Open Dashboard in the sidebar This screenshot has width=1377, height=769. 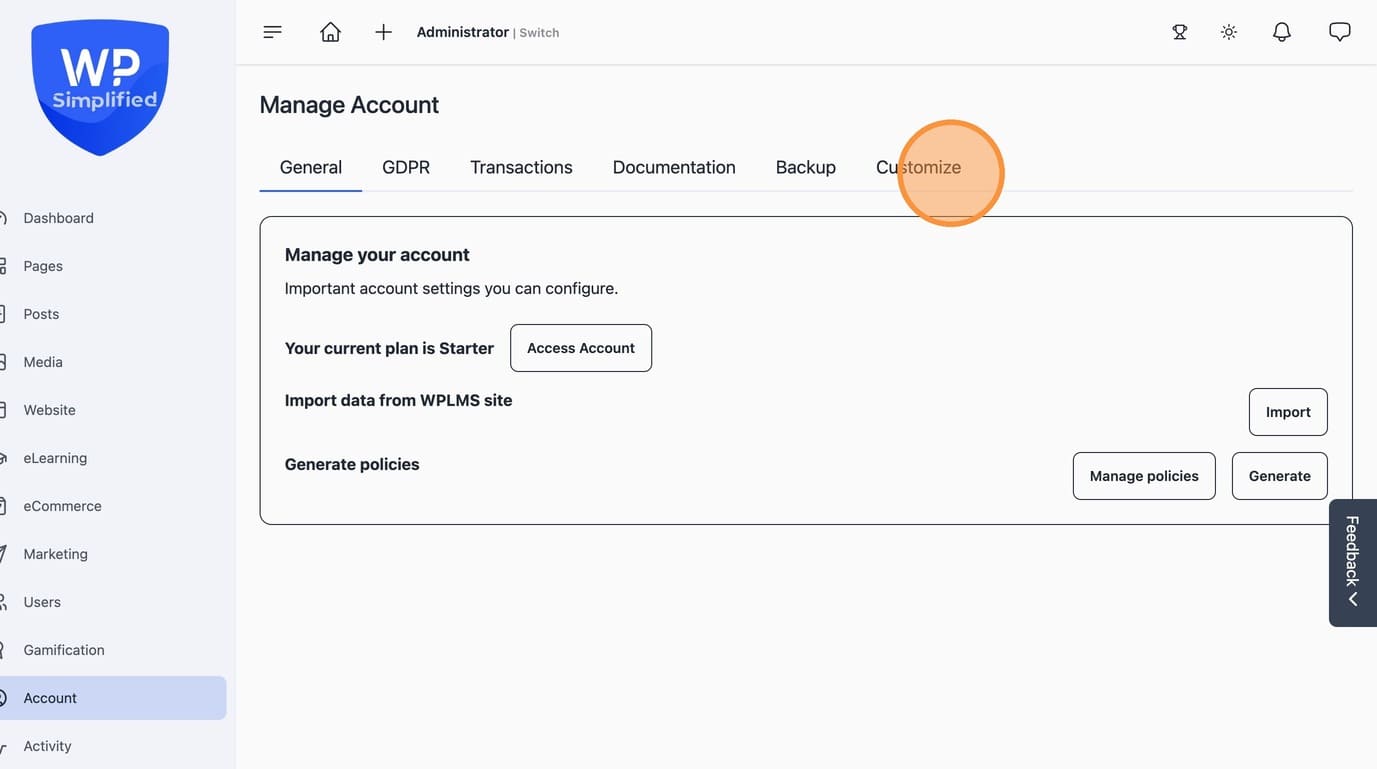(59, 218)
